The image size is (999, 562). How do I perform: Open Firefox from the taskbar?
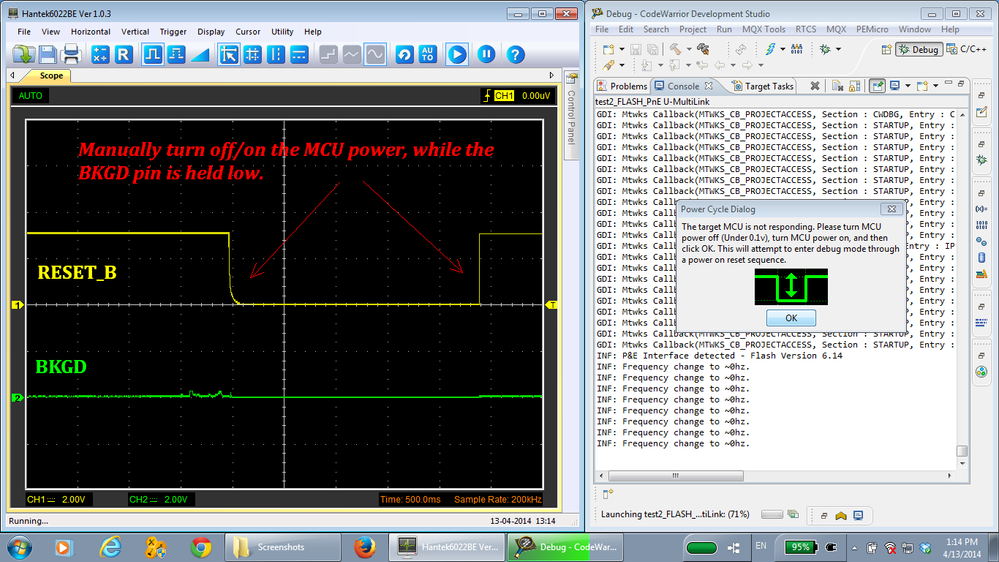[x=364, y=547]
